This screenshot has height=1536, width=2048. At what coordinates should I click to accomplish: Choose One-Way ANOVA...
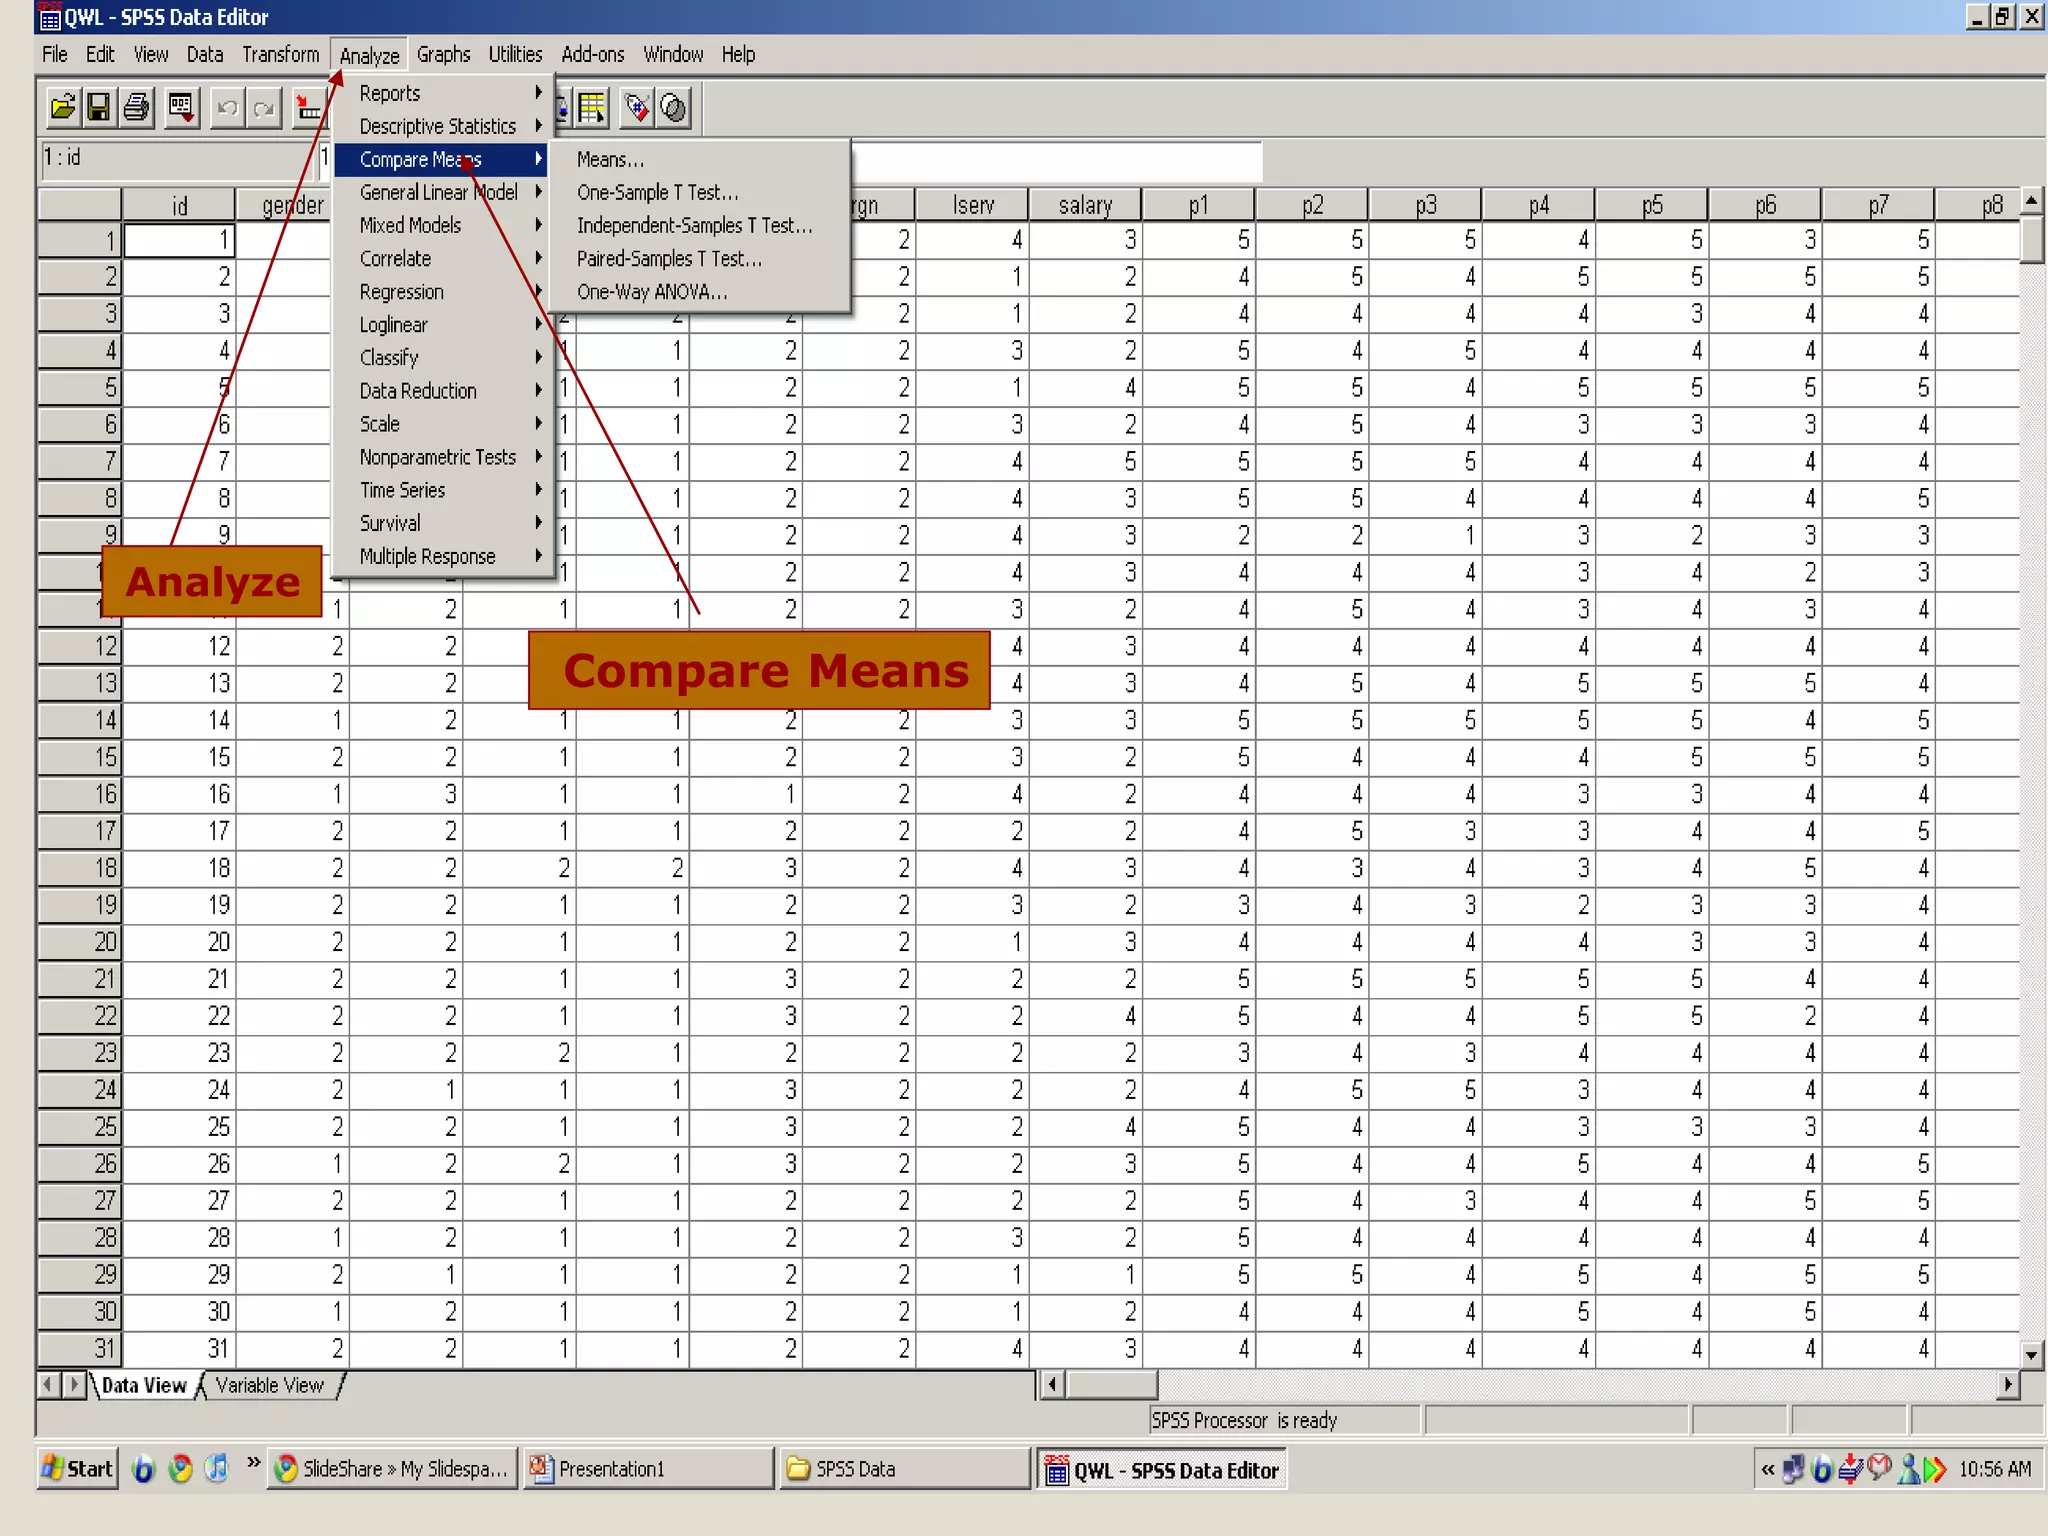[700, 292]
